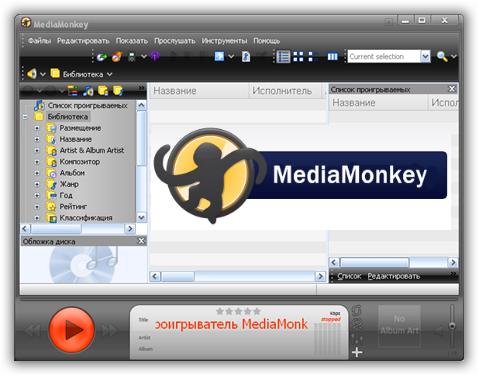Click the tree panel music note folder icon

pyautogui.click(x=88, y=91)
